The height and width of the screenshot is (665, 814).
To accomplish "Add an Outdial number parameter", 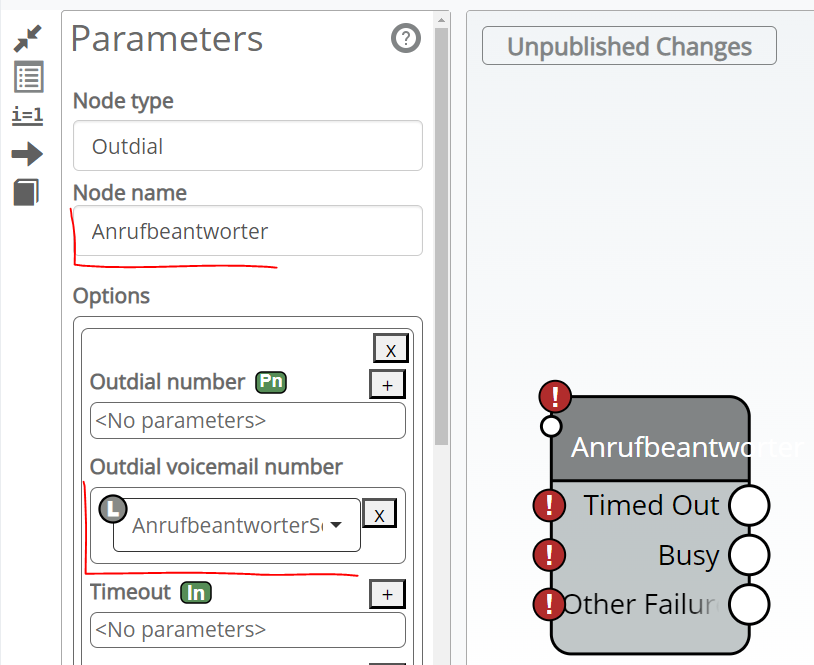I will pyautogui.click(x=387, y=384).
